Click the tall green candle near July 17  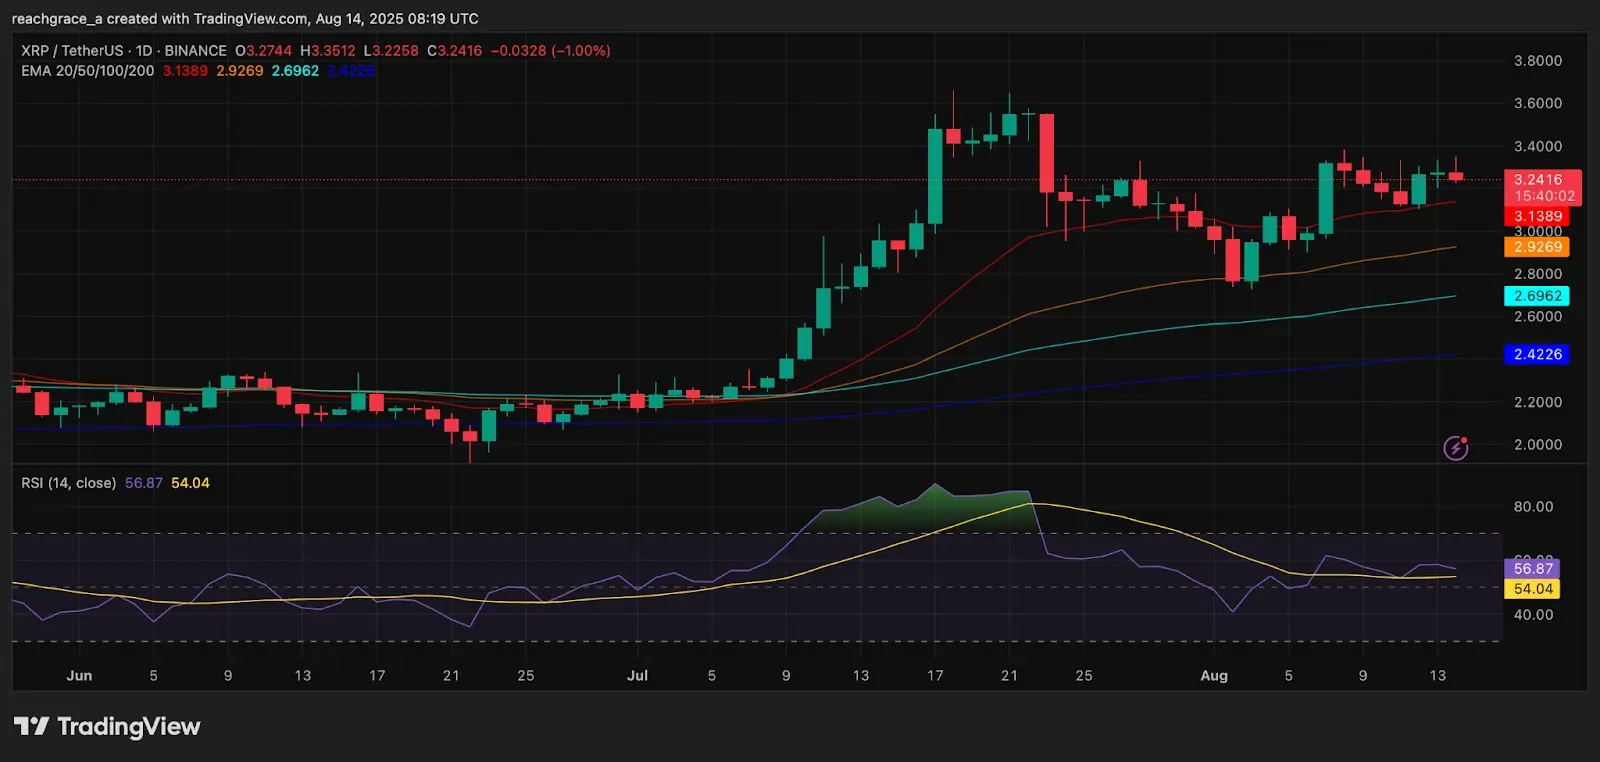click(x=935, y=175)
